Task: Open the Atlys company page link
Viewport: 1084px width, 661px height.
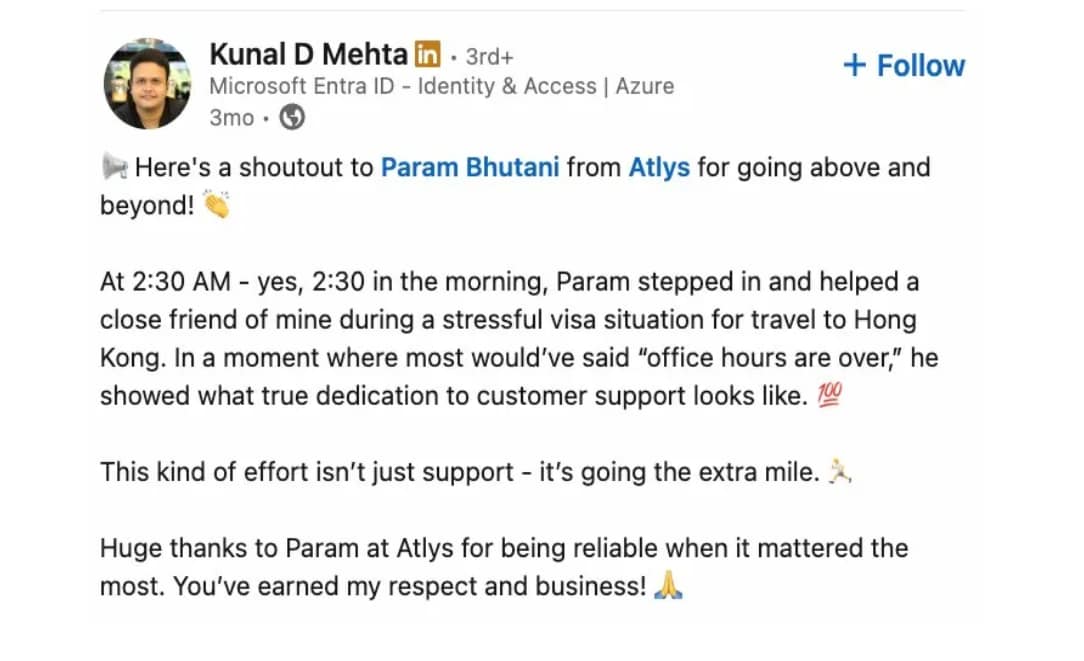Action: click(x=659, y=167)
